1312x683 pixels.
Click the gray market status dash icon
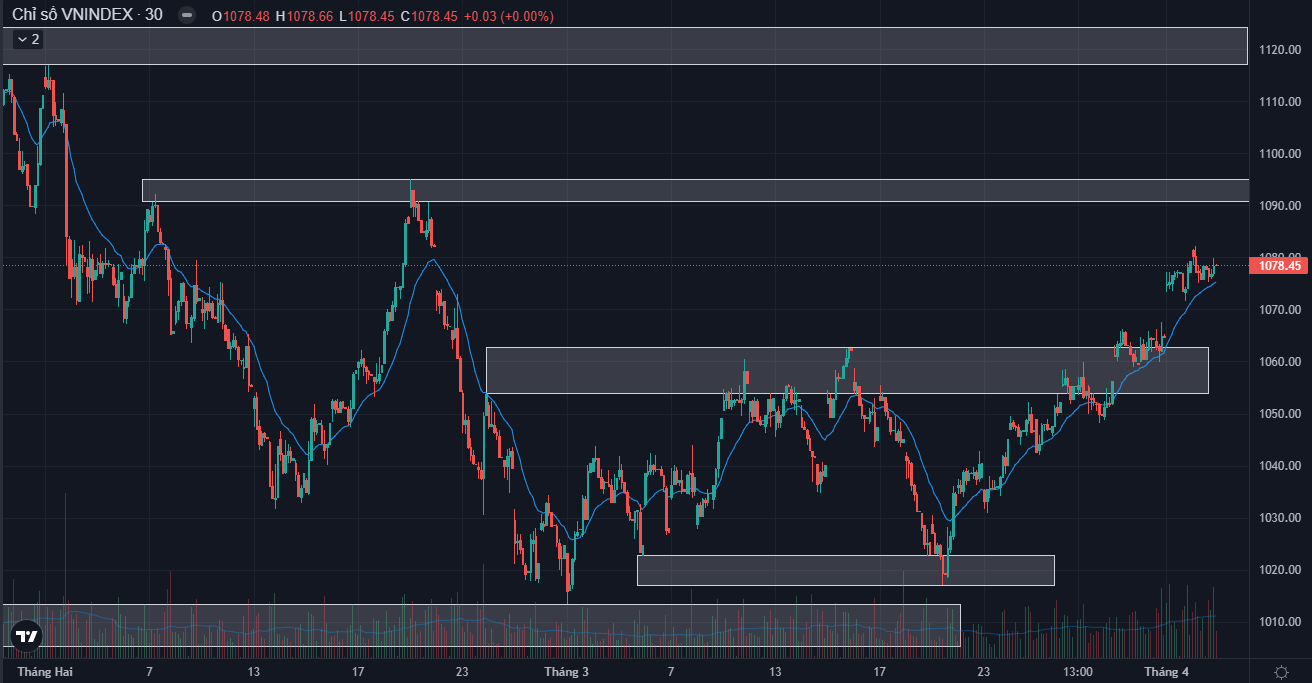(187, 16)
